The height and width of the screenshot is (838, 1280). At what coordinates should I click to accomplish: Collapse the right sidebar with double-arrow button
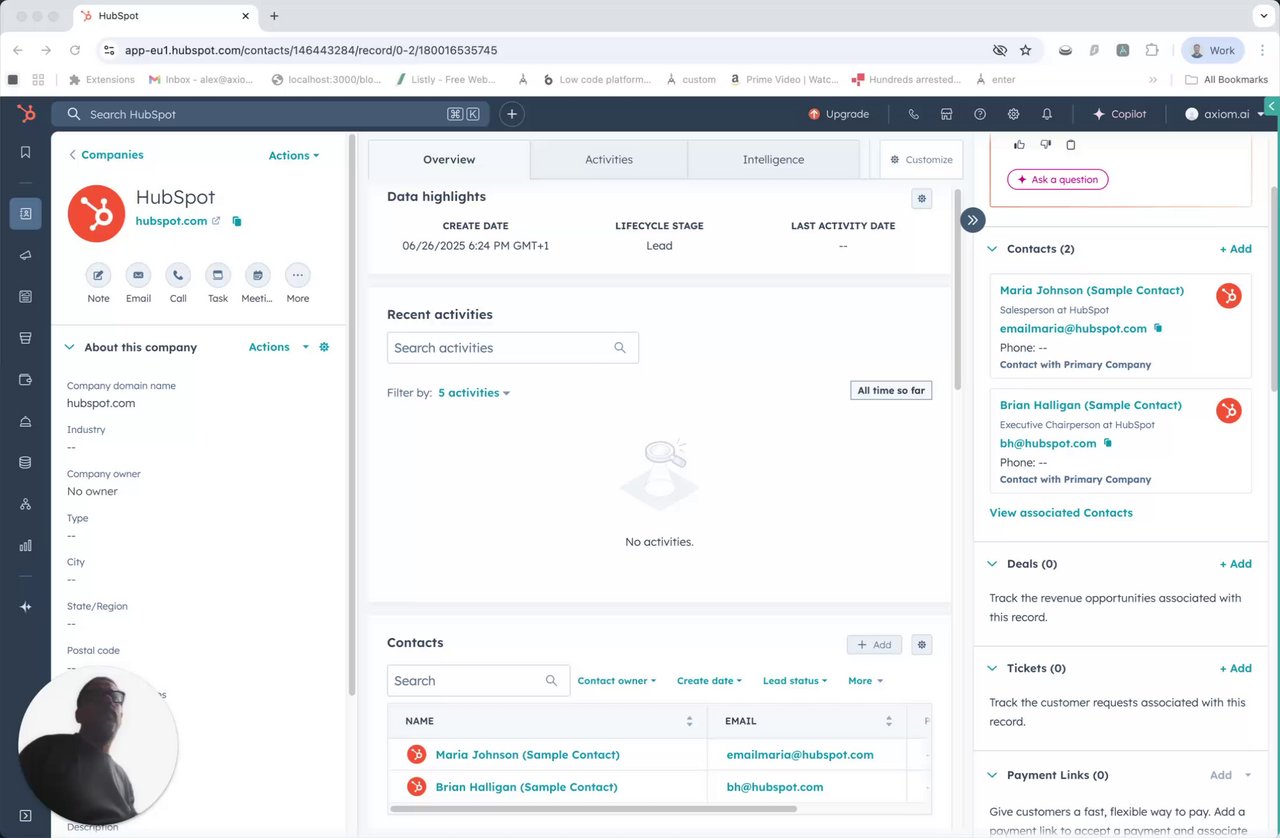[x=973, y=220]
